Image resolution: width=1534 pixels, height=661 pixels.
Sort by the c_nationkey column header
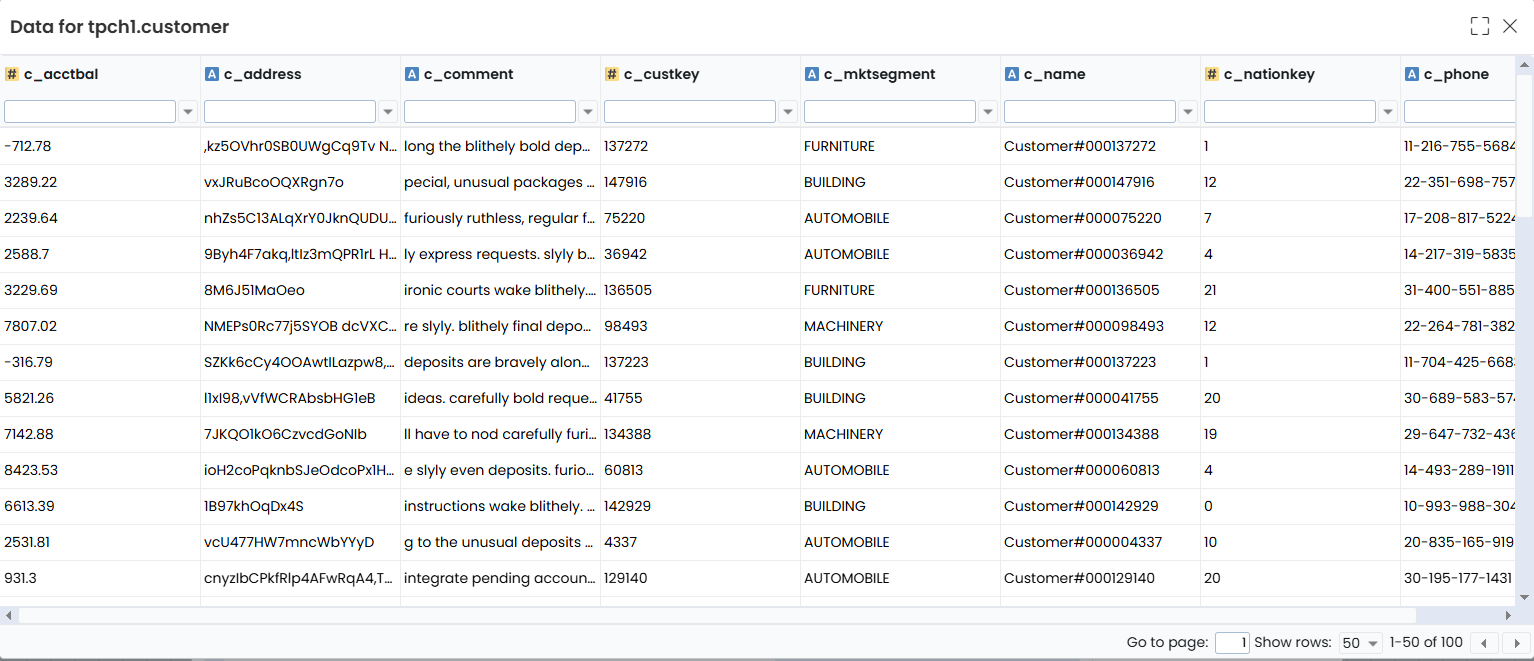pos(1269,74)
